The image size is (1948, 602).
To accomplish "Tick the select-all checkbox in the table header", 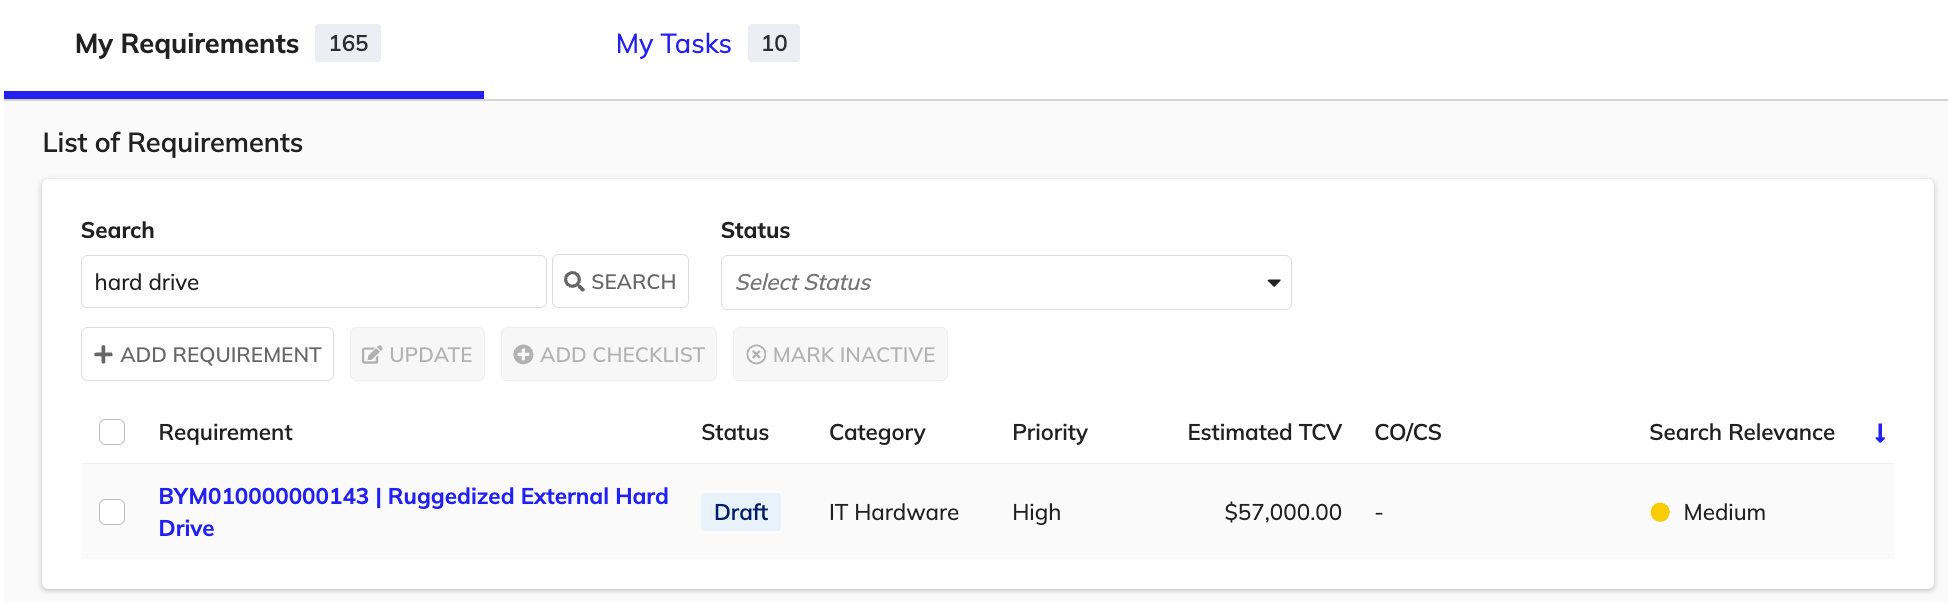I will (112, 432).
